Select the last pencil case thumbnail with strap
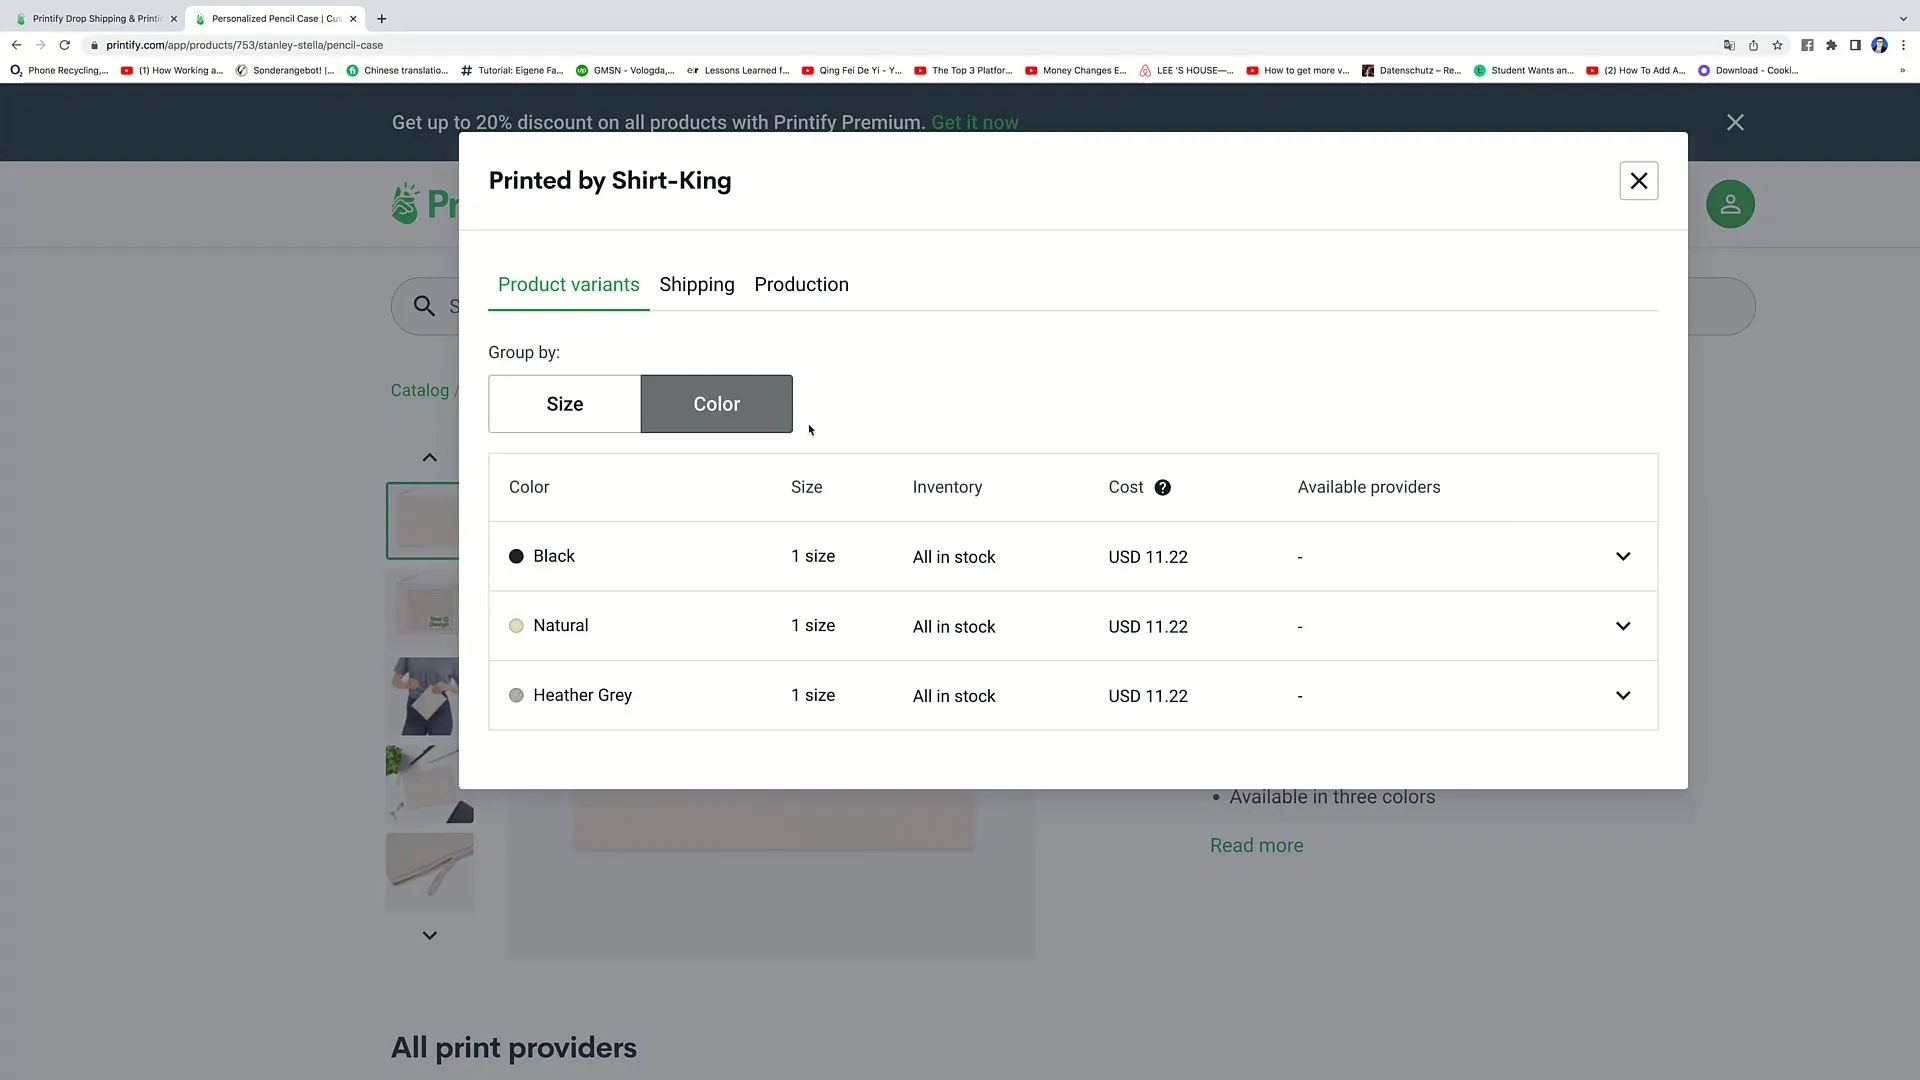 click(x=429, y=872)
